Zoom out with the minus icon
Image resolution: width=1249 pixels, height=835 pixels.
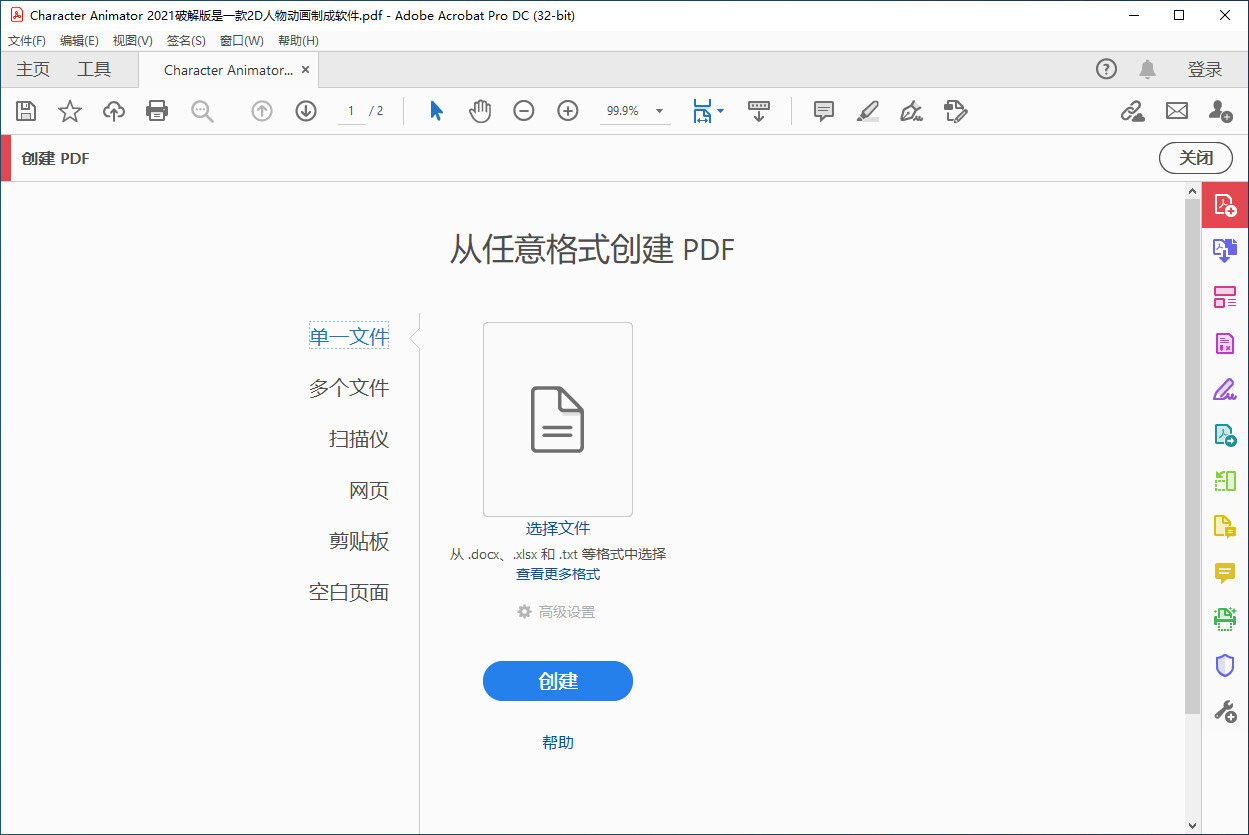pyautogui.click(x=524, y=111)
